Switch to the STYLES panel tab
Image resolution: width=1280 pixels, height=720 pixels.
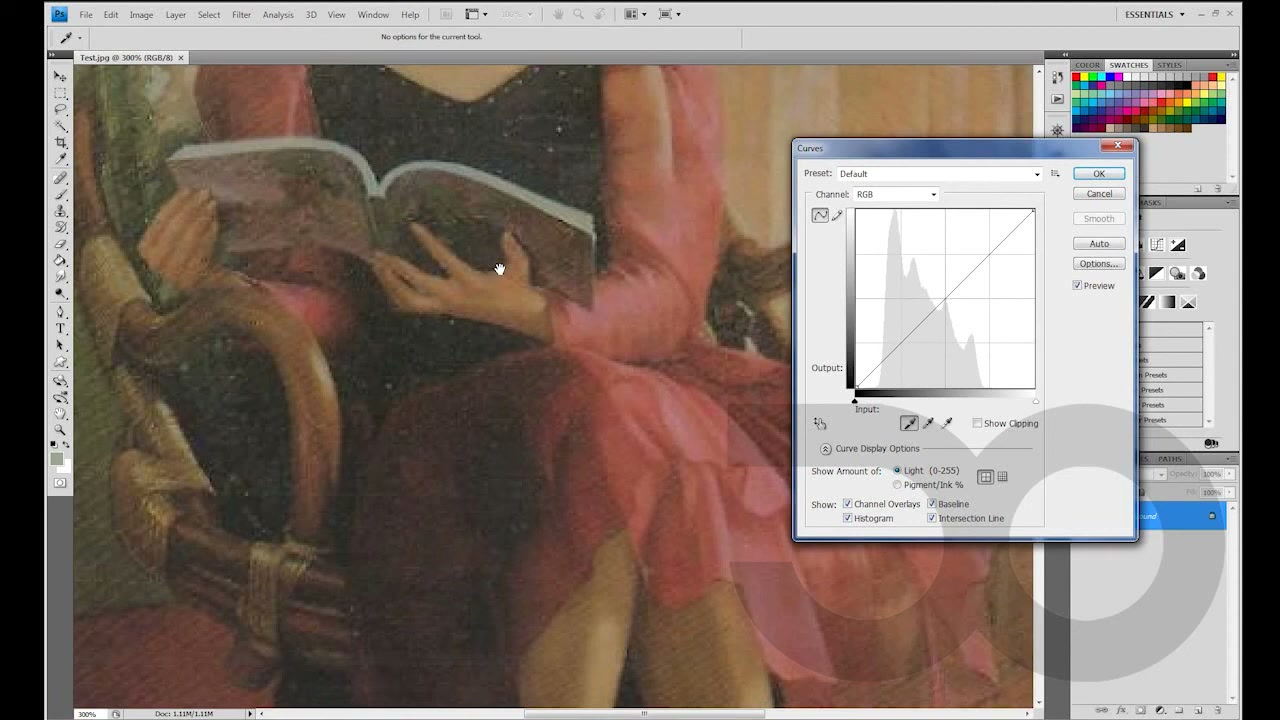coord(1169,65)
